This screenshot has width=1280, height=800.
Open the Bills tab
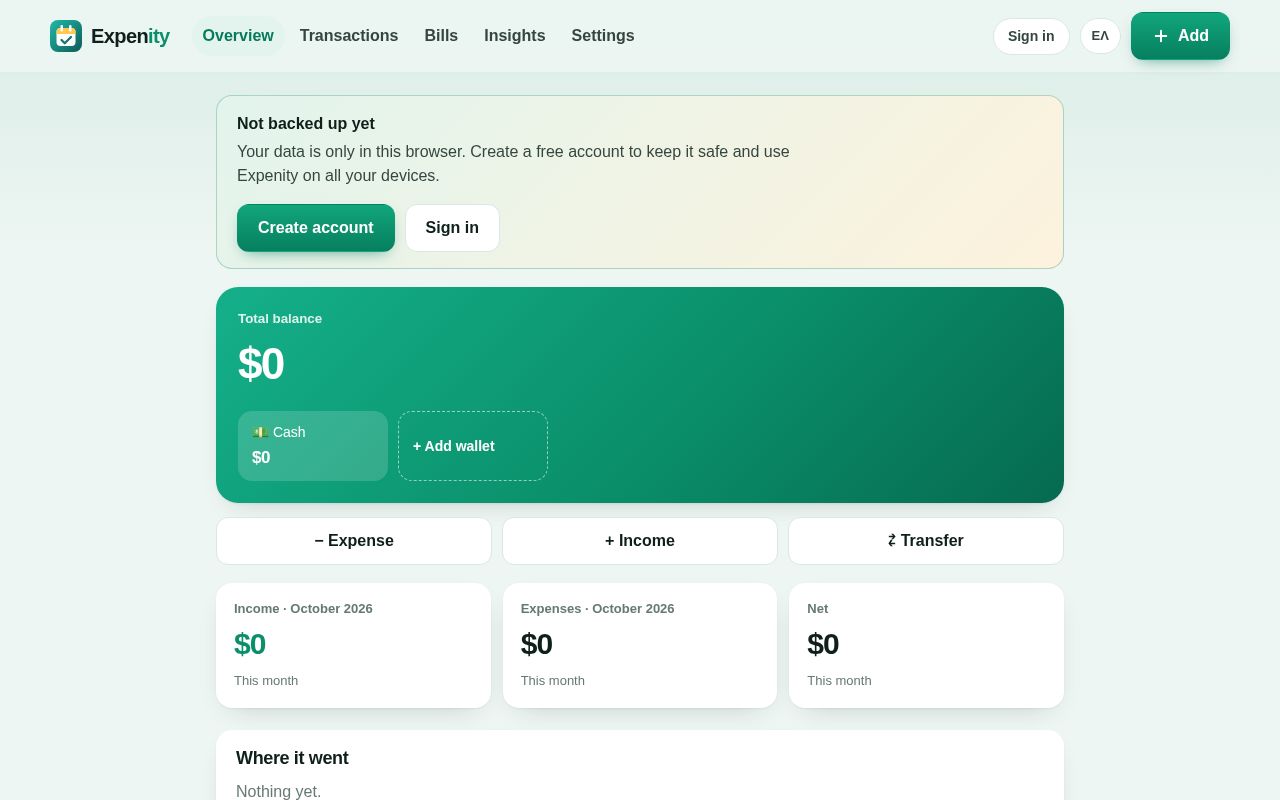coord(441,36)
